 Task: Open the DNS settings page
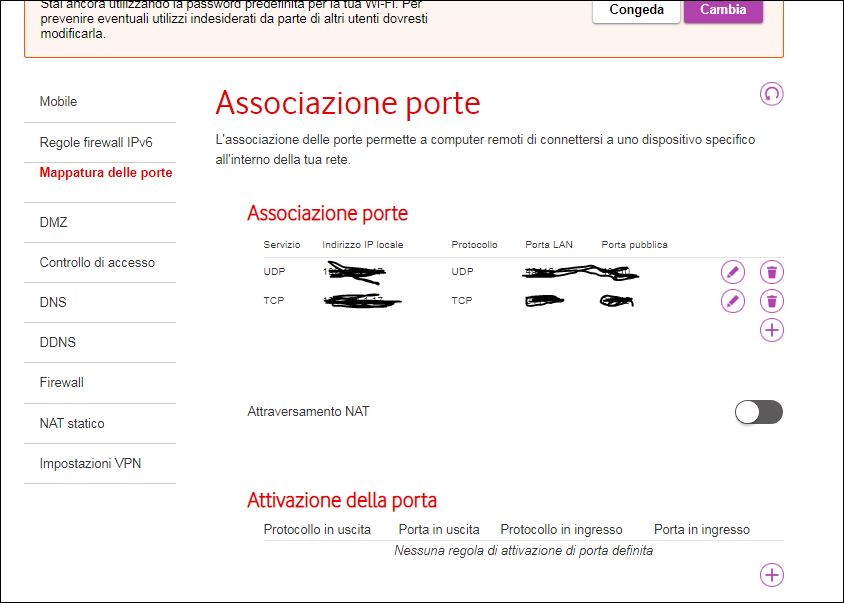(x=53, y=303)
